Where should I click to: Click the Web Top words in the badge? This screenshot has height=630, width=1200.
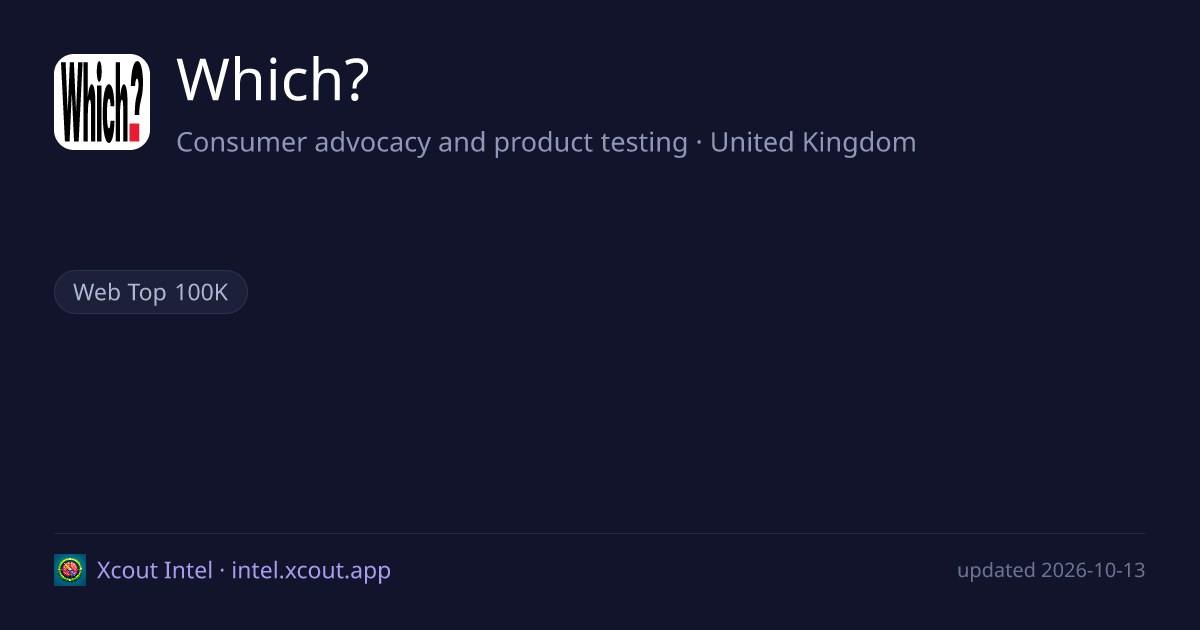click(121, 293)
